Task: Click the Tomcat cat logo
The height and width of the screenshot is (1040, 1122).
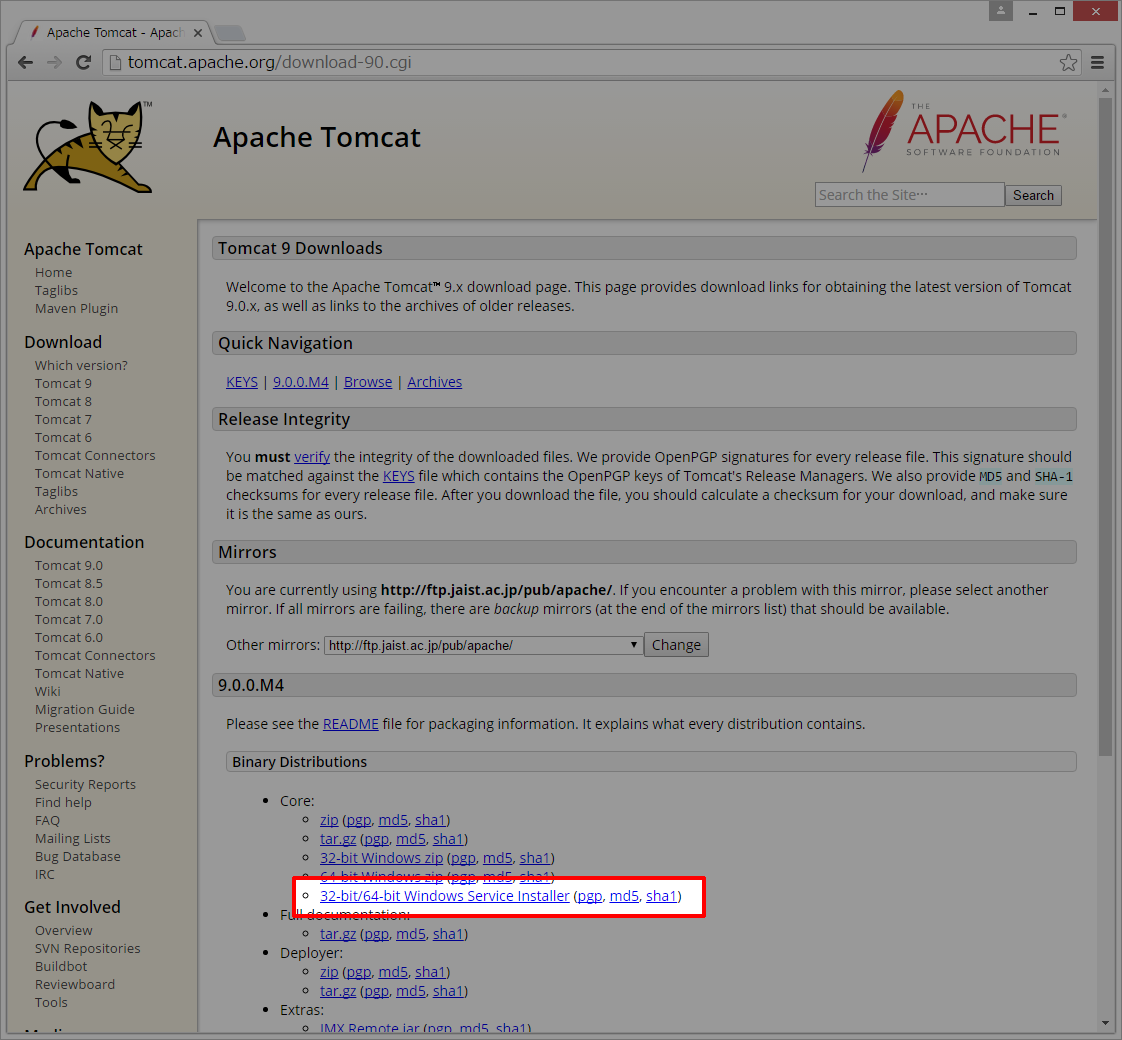Action: [87, 147]
